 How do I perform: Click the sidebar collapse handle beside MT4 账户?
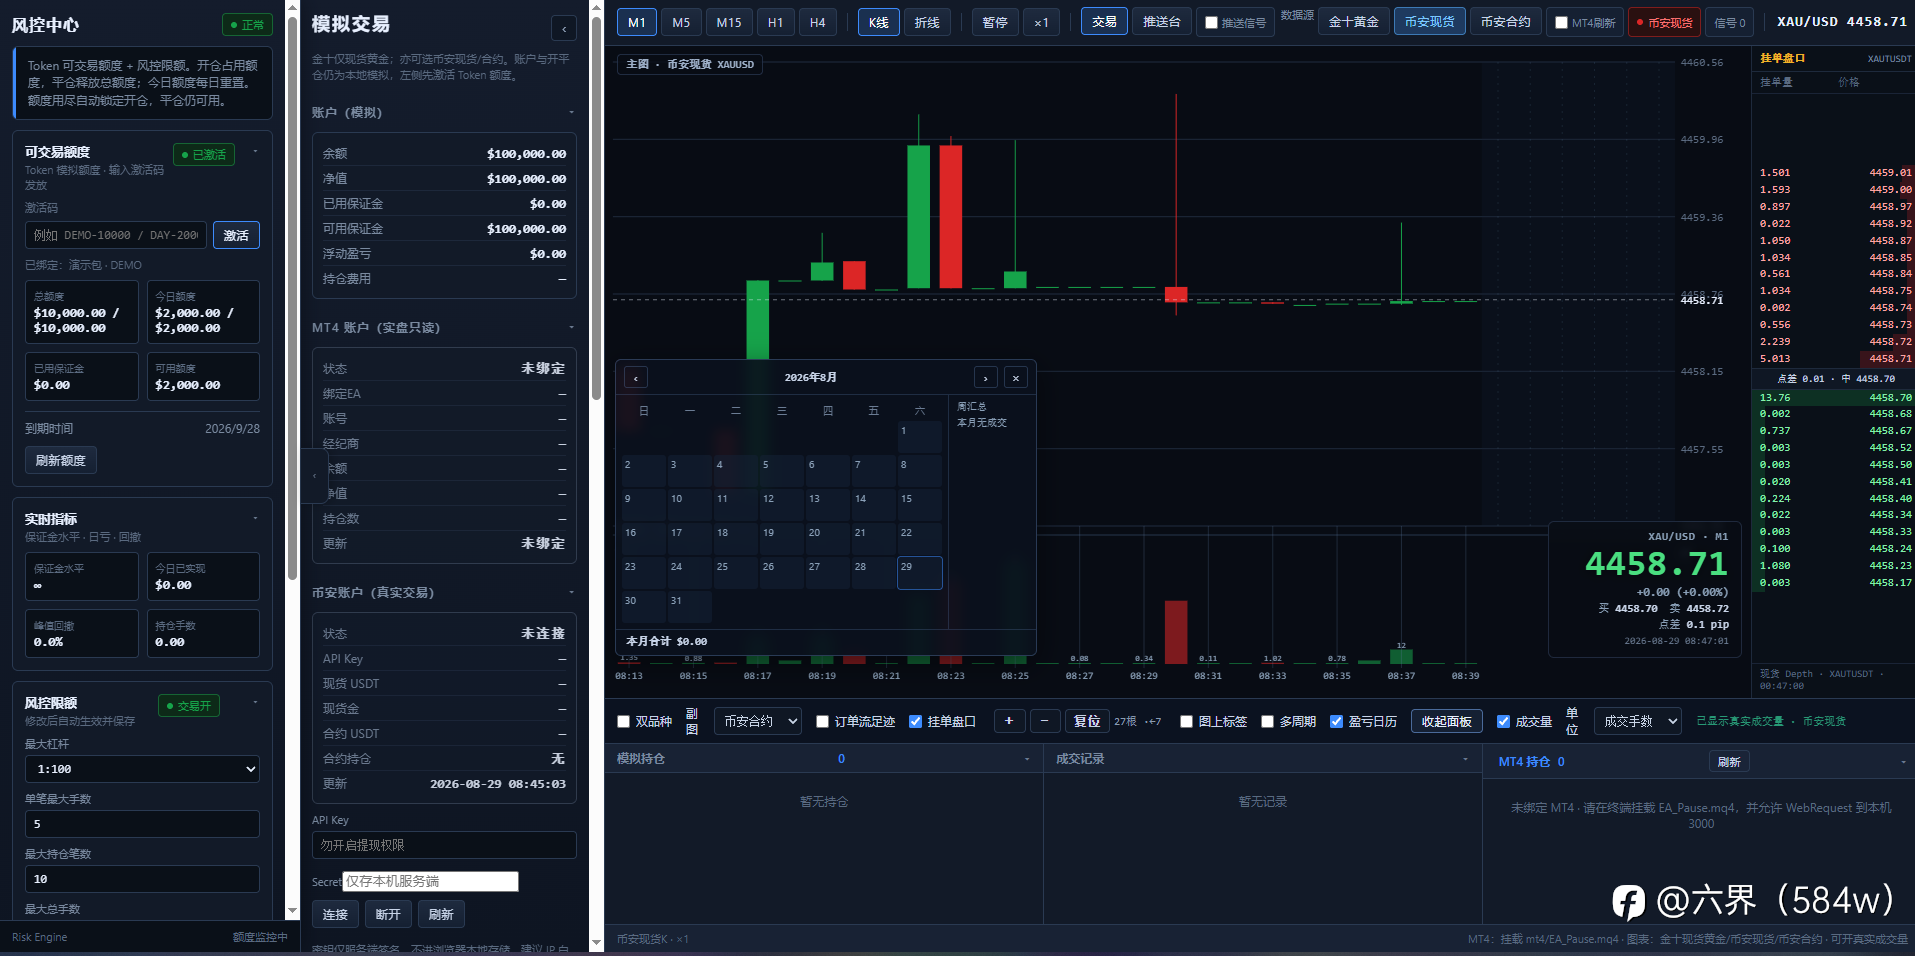[x=314, y=476]
